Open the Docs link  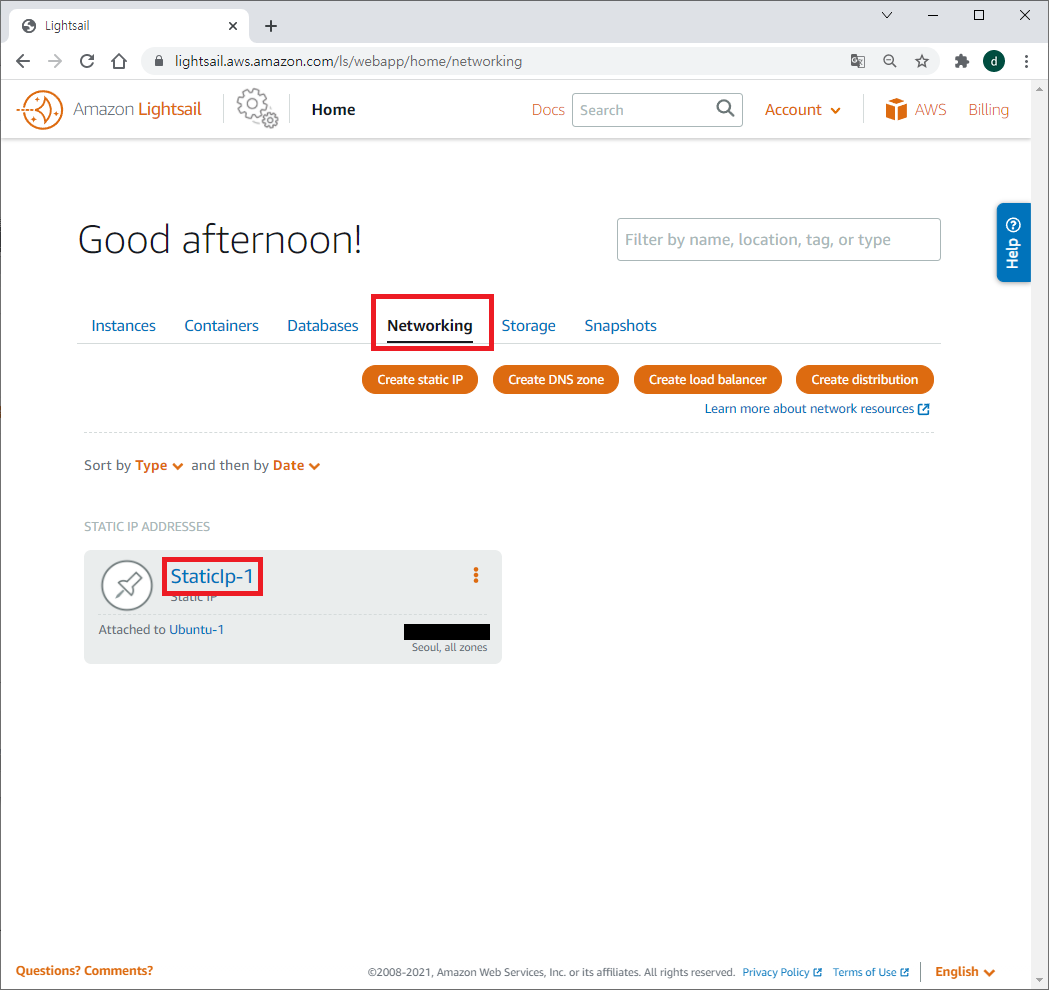point(548,110)
